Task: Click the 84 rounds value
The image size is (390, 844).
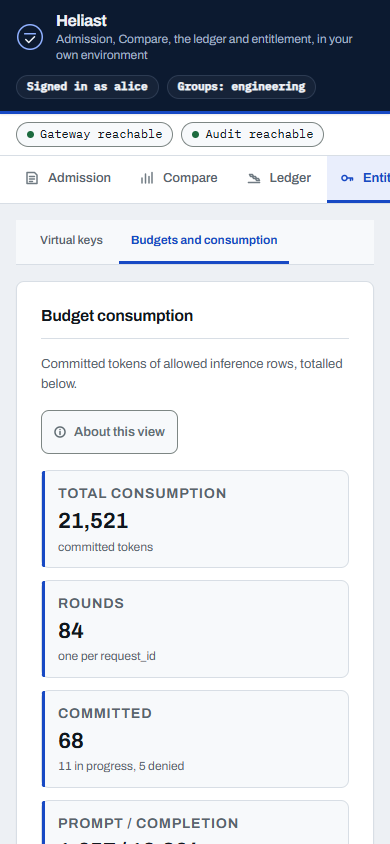Action: [70, 631]
